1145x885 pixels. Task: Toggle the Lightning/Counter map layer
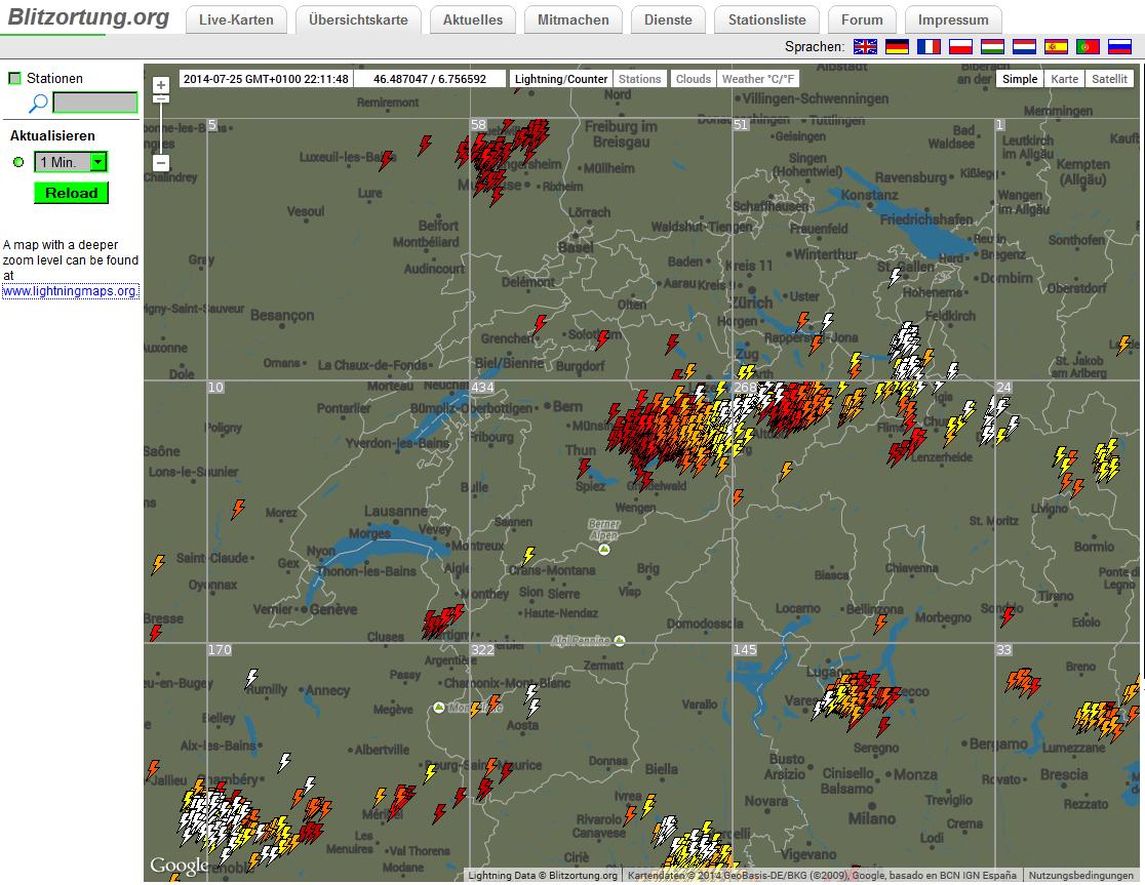pos(561,79)
